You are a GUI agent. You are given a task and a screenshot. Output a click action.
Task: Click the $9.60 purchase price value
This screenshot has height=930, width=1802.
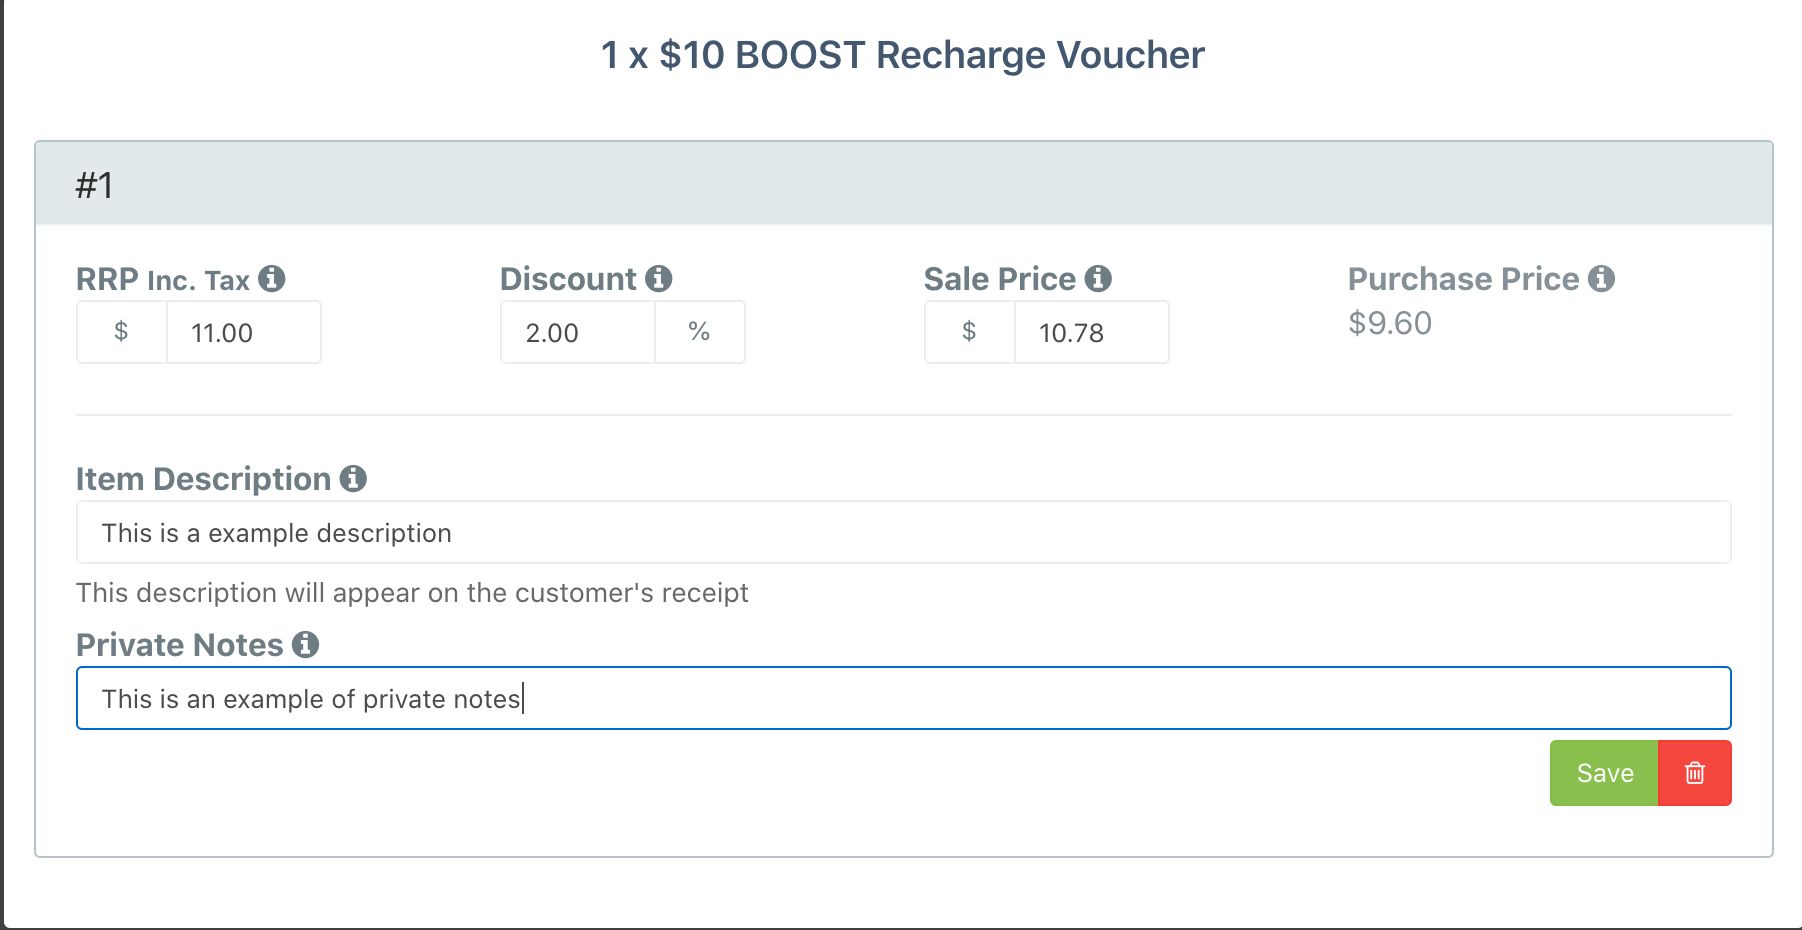[x=1390, y=323]
